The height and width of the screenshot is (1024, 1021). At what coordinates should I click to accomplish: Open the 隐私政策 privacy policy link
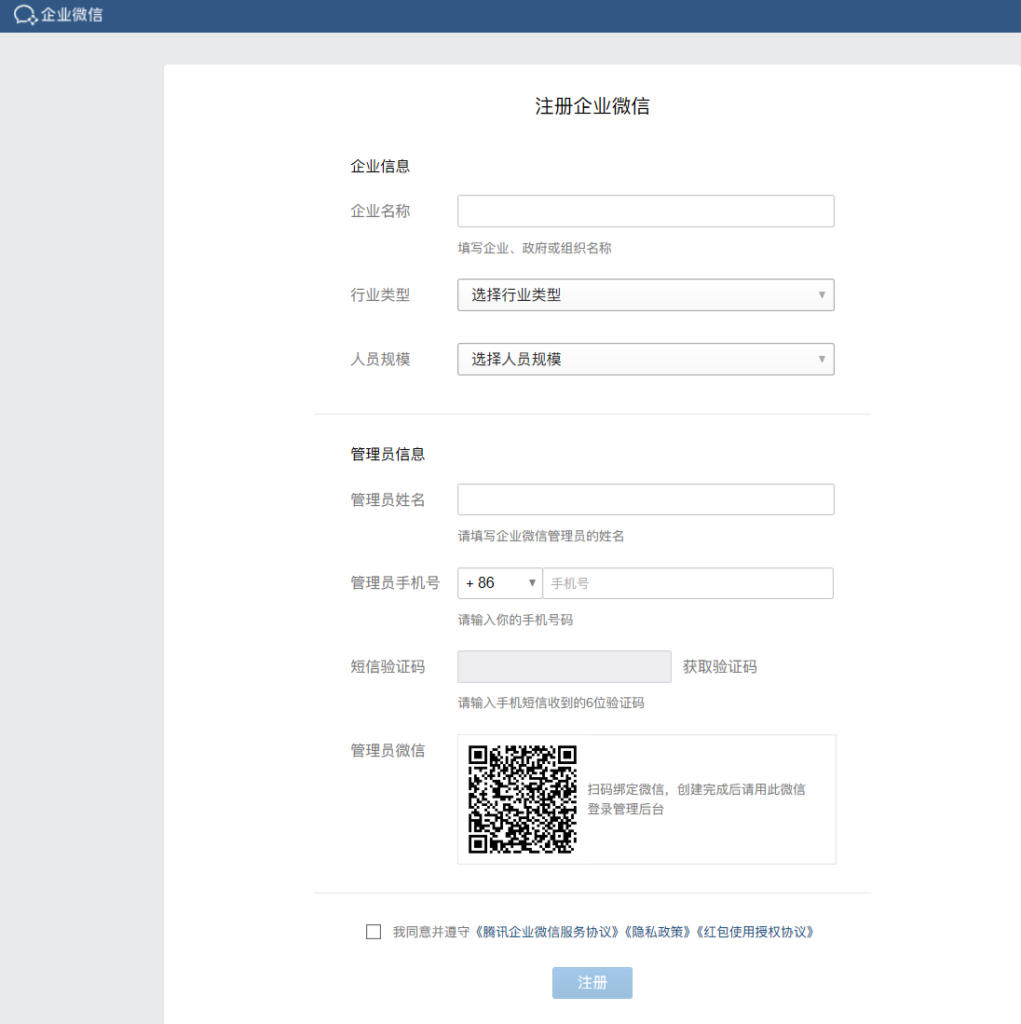pyautogui.click(x=658, y=932)
